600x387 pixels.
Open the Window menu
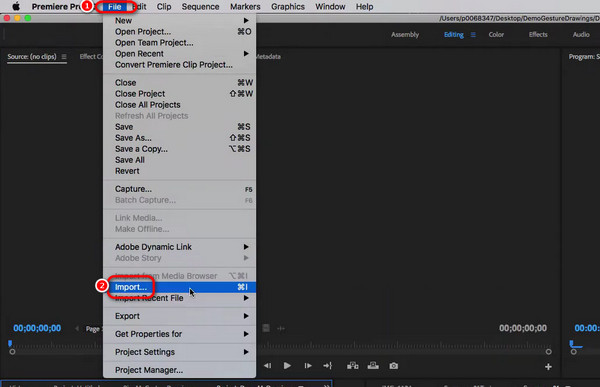click(x=330, y=7)
